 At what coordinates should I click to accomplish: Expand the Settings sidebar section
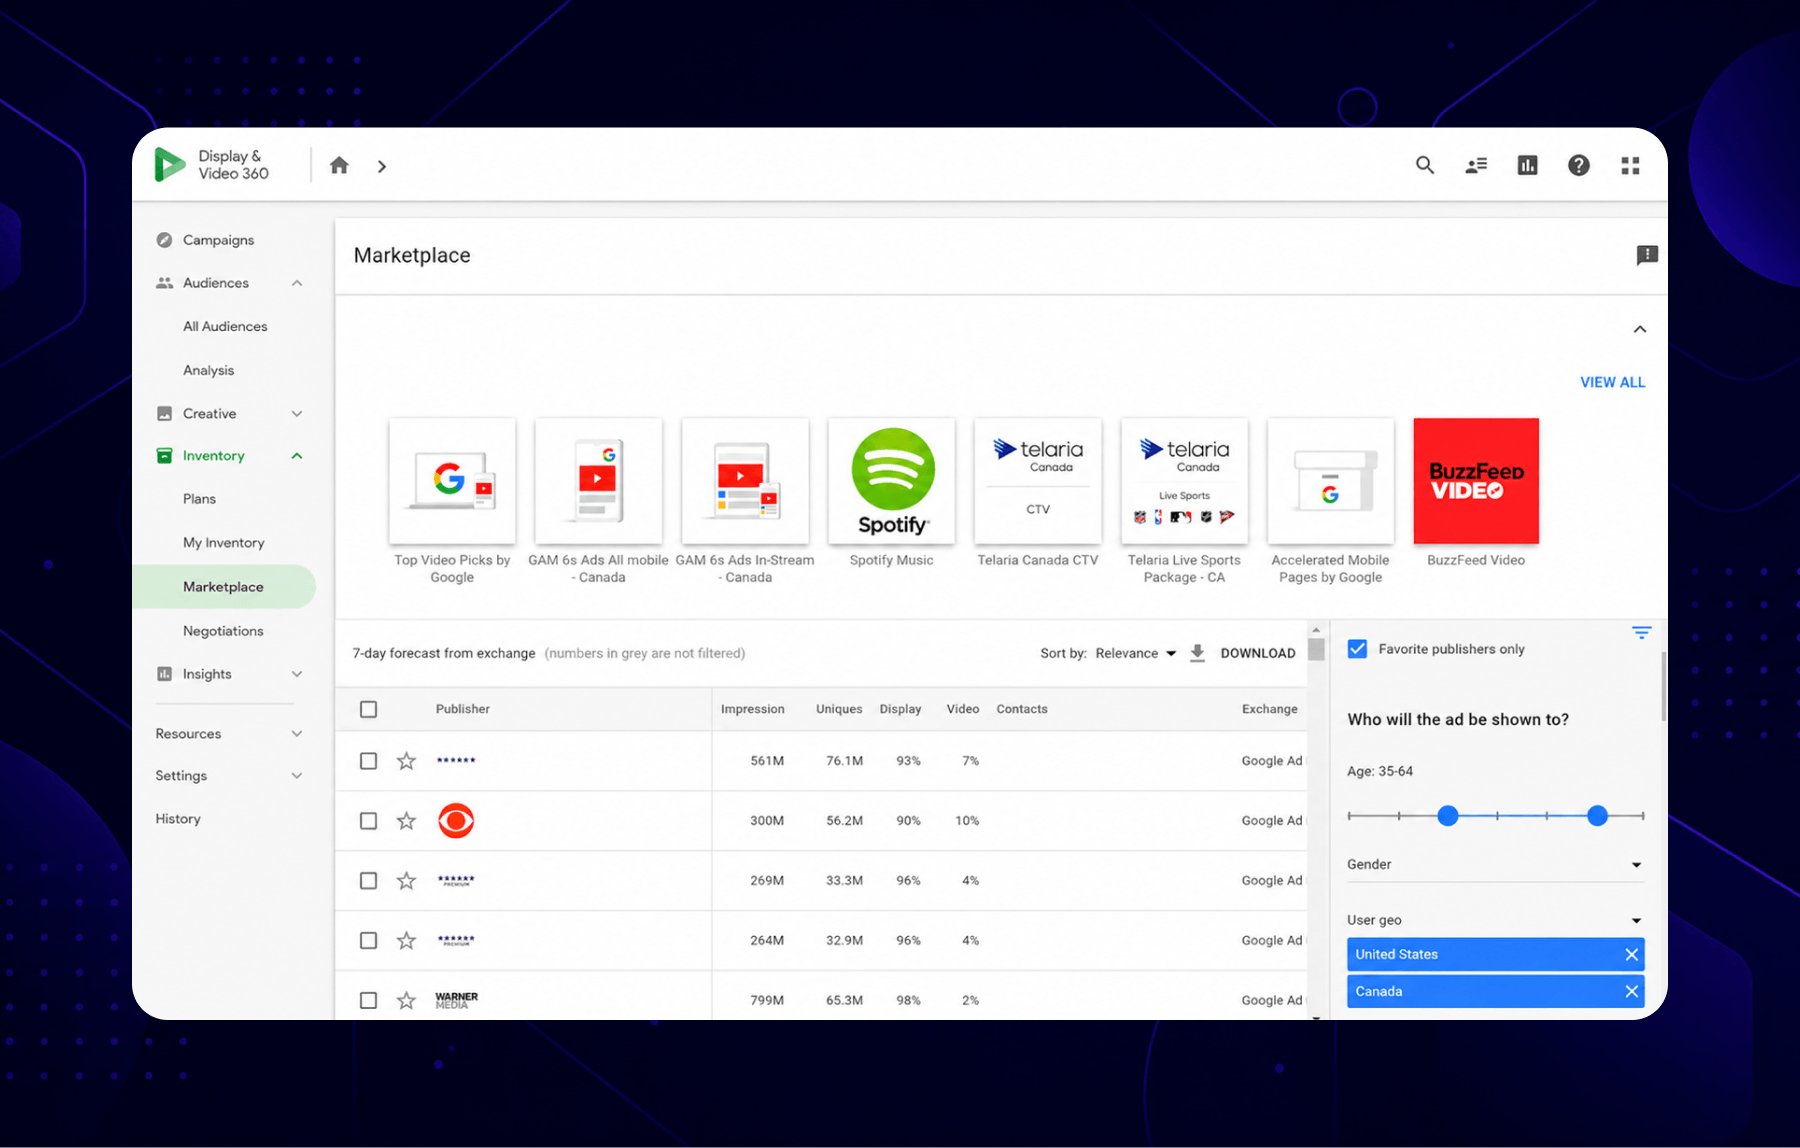pyautogui.click(x=297, y=776)
